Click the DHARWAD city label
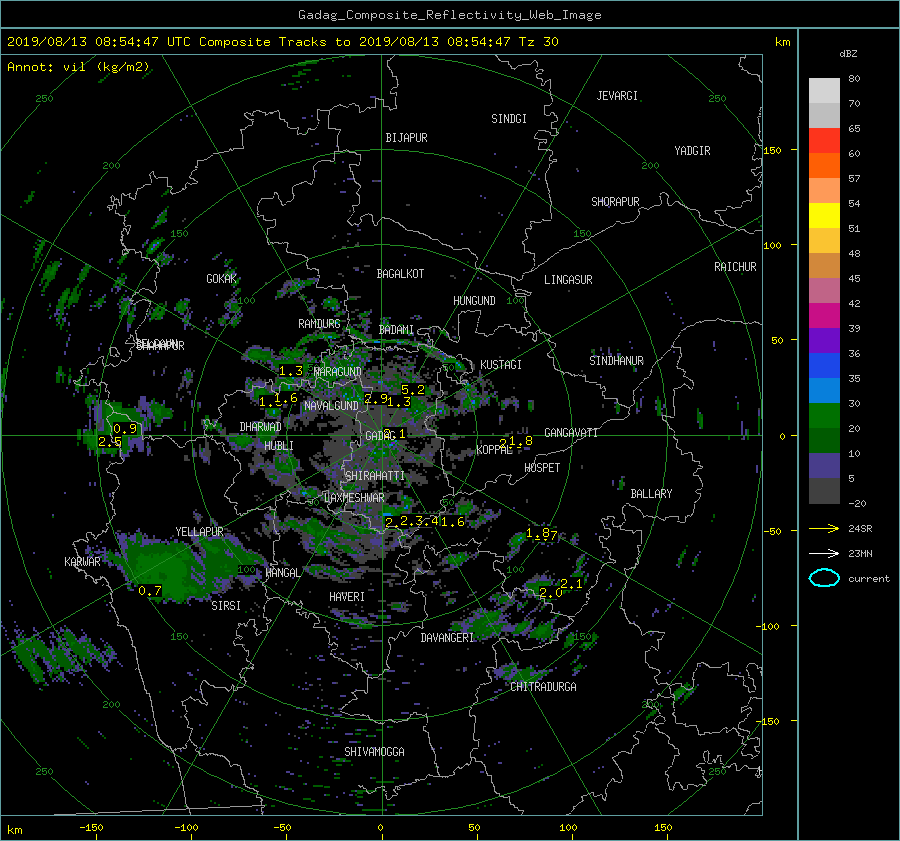Image resolution: width=900 pixels, height=841 pixels. coord(260,427)
